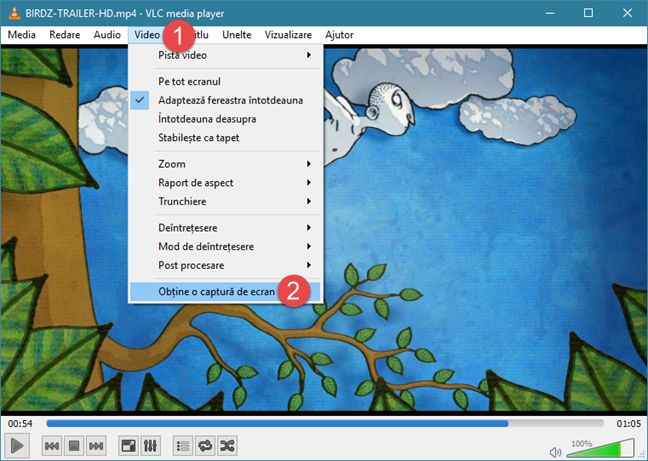The width and height of the screenshot is (648, 461).
Task: Expand the Trunchiere submenu
Action: pos(226,202)
